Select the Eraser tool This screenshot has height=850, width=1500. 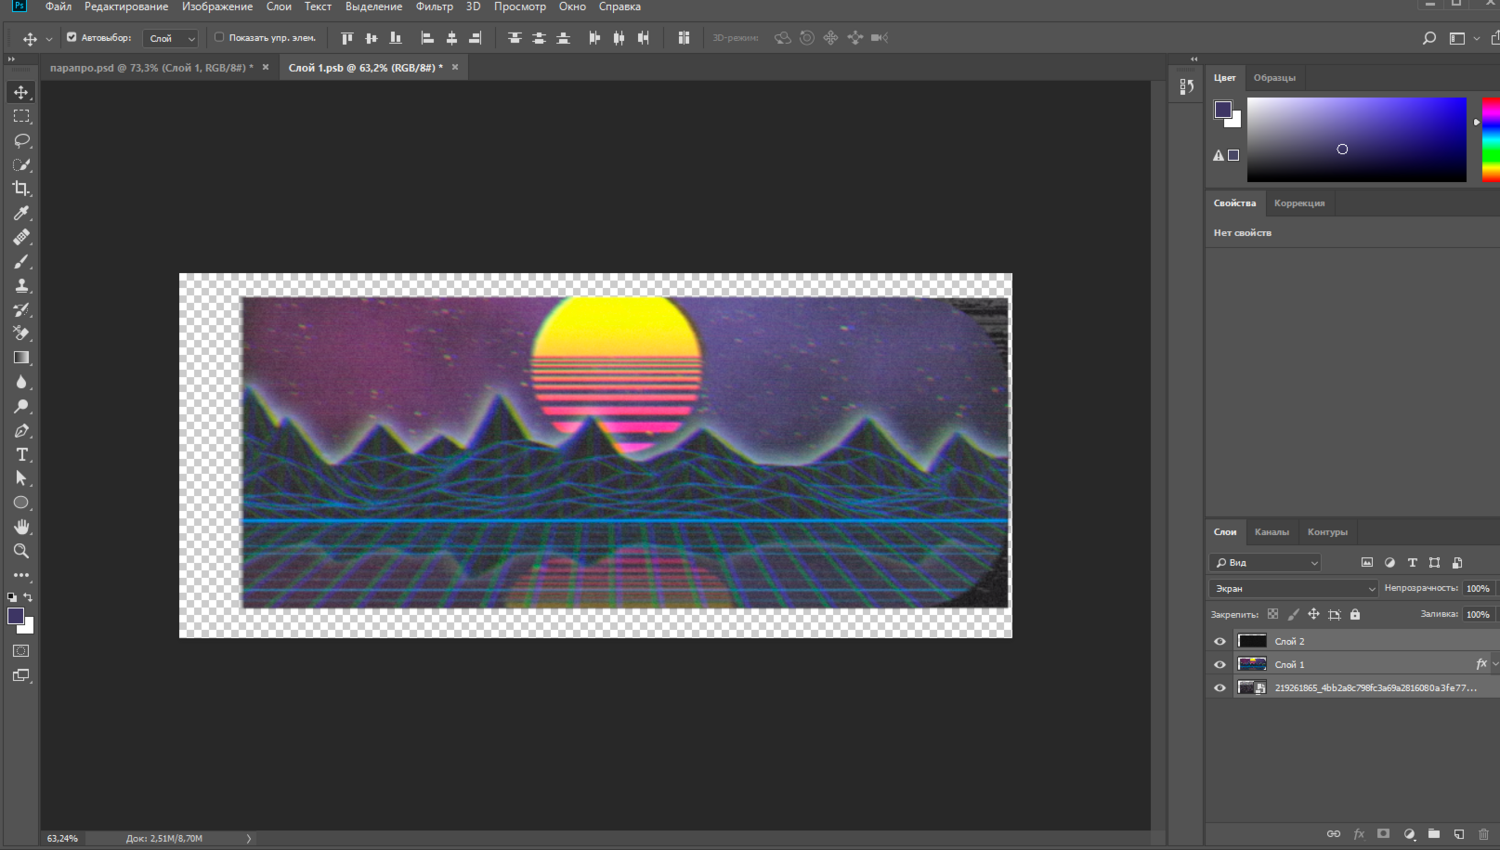pyautogui.click(x=21, y=333)
